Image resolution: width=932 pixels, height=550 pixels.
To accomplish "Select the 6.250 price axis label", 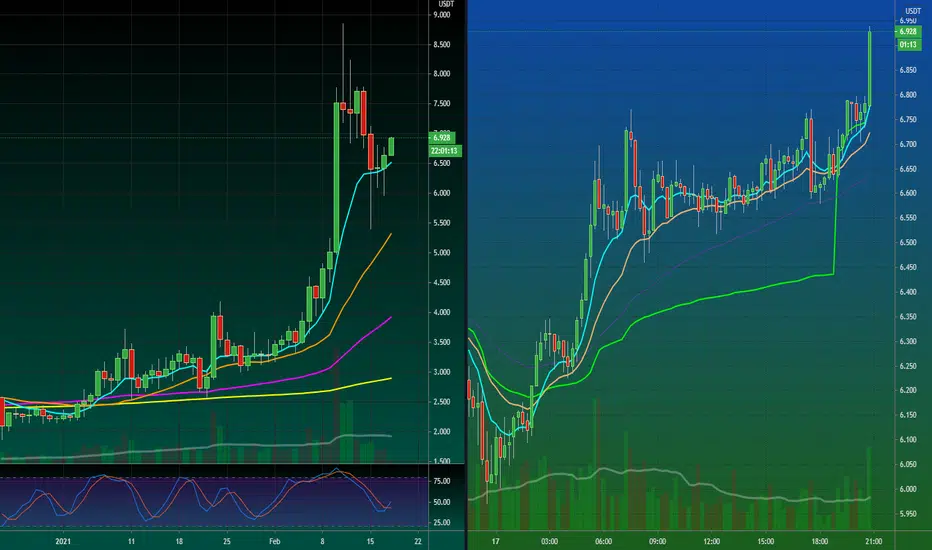I will coord(908,366).
